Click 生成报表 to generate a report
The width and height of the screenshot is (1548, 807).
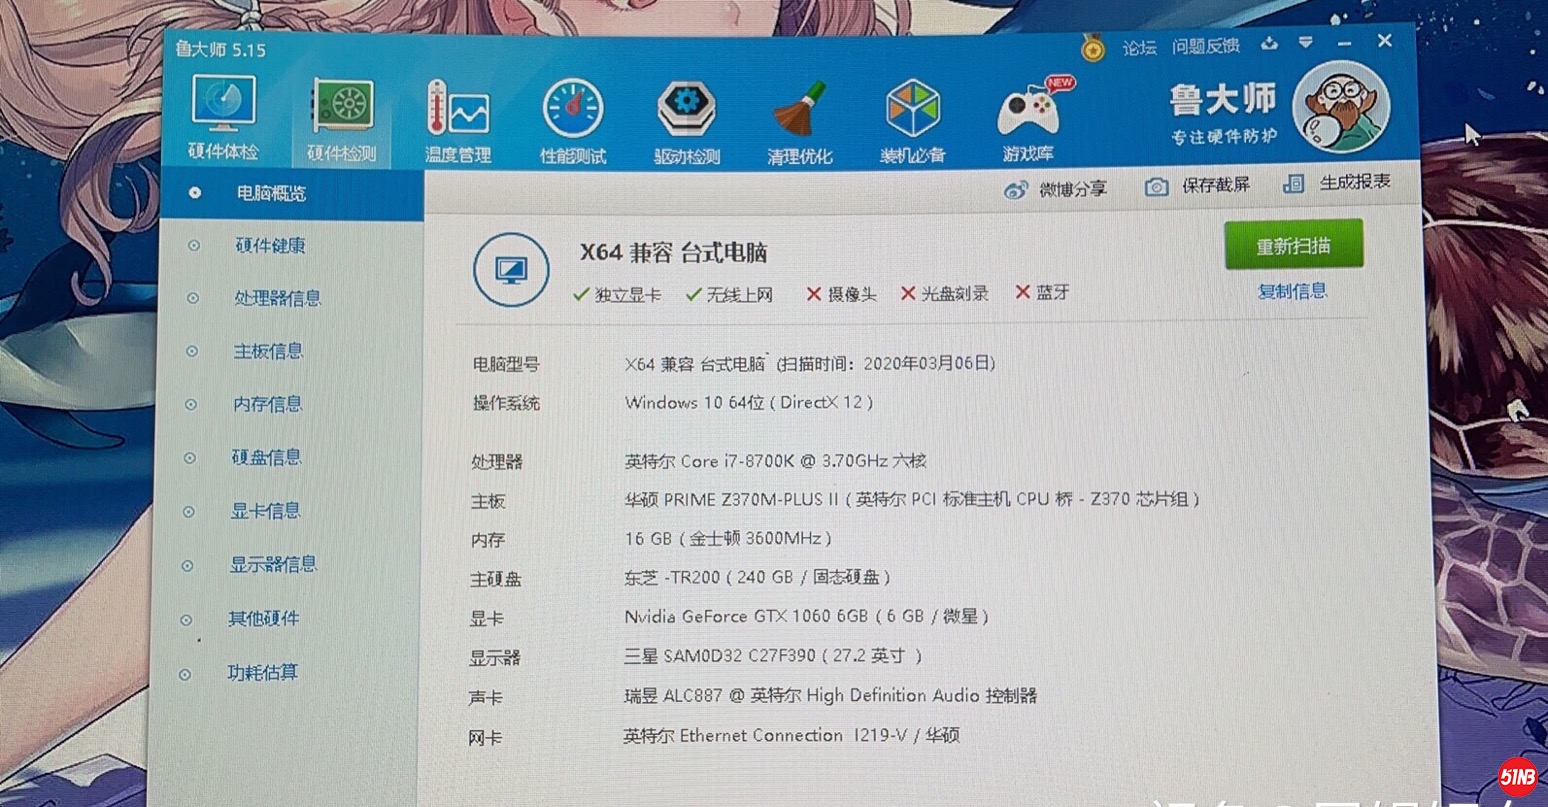pyautogui.click(x=1337, y=183)
